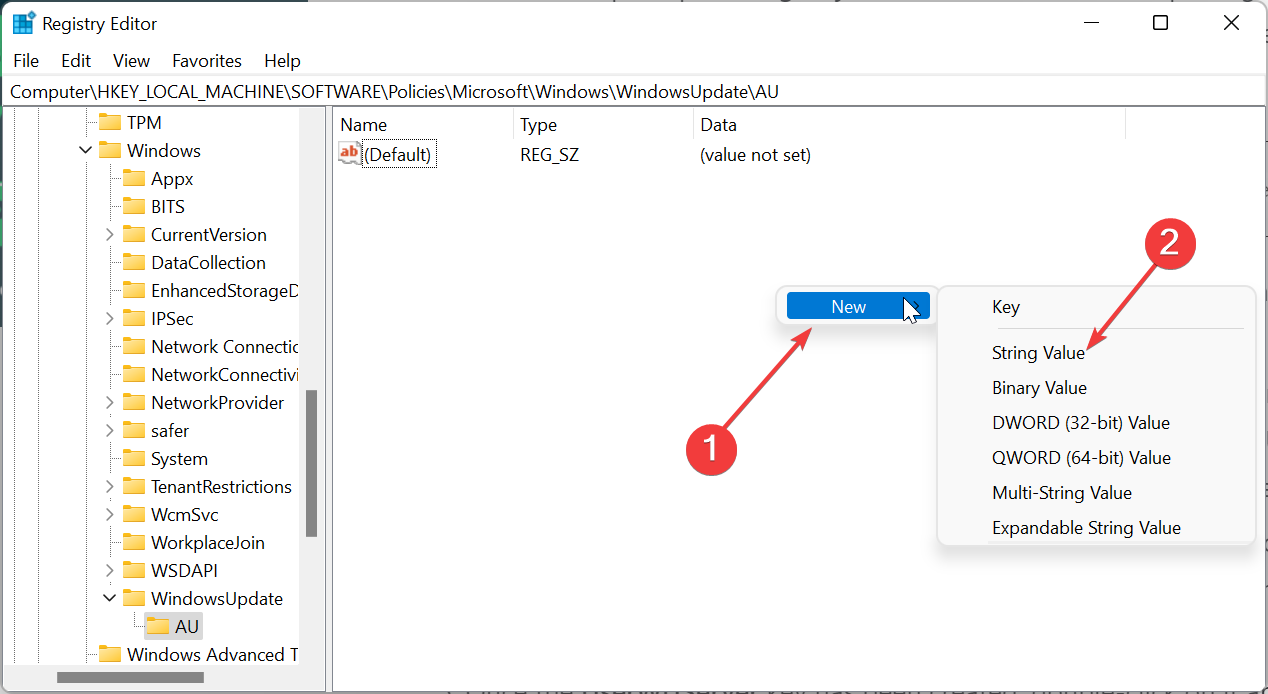Image resolution: width=1268 pixels, height=694 pixels.
Task: Select the DataCollection key label
Action: pyautogui.click(x=208, y=263)
